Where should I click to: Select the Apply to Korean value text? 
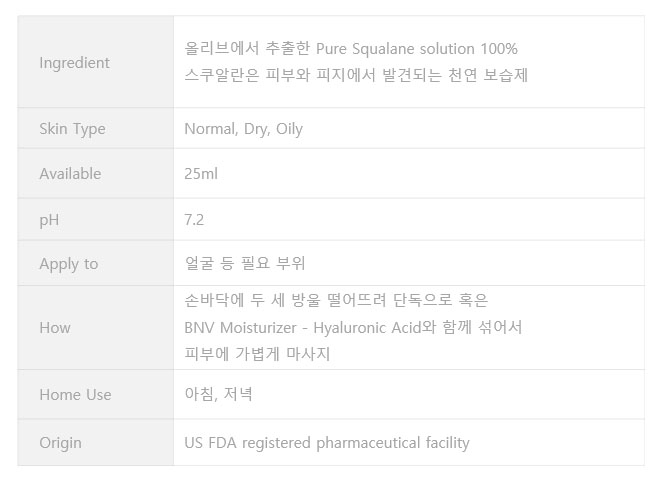[x=245, y=263]
